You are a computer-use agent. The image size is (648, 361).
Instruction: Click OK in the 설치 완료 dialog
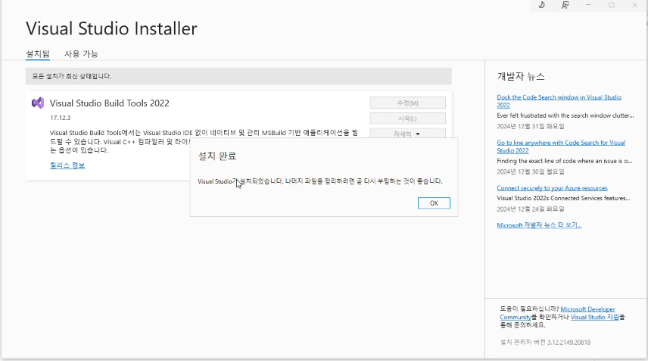click(434, 203)
